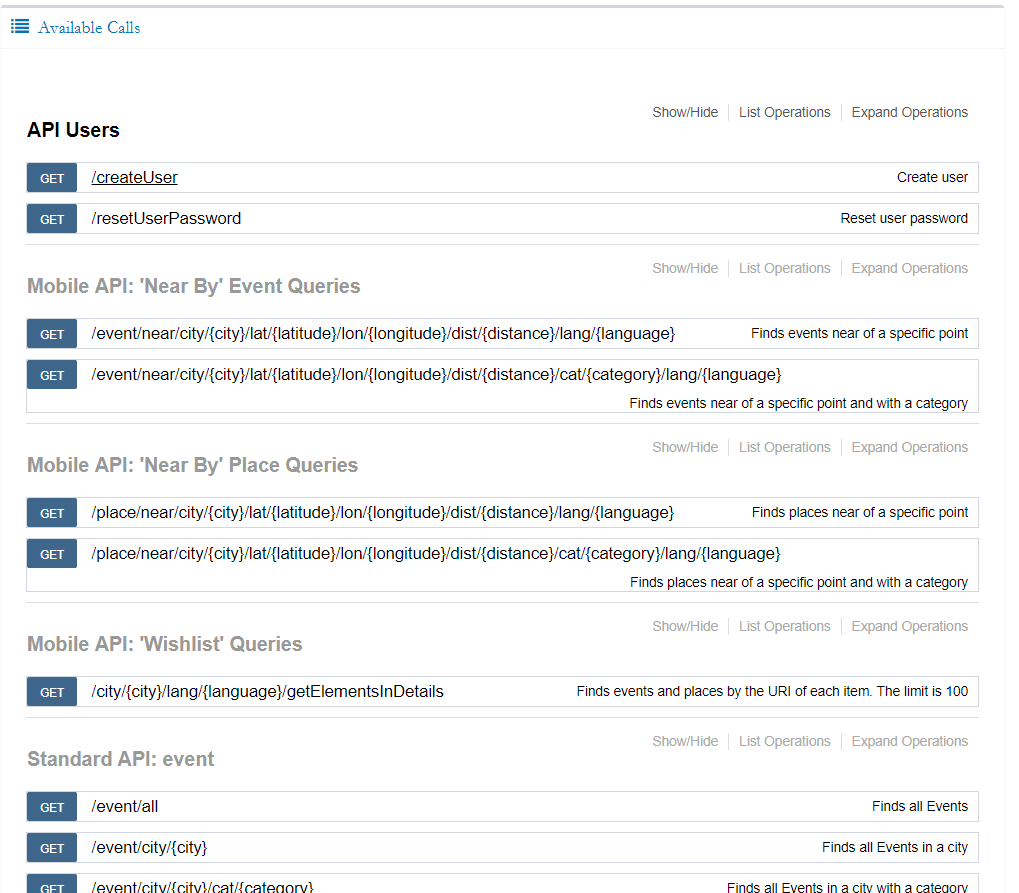Select the API Users section heading

73,131
